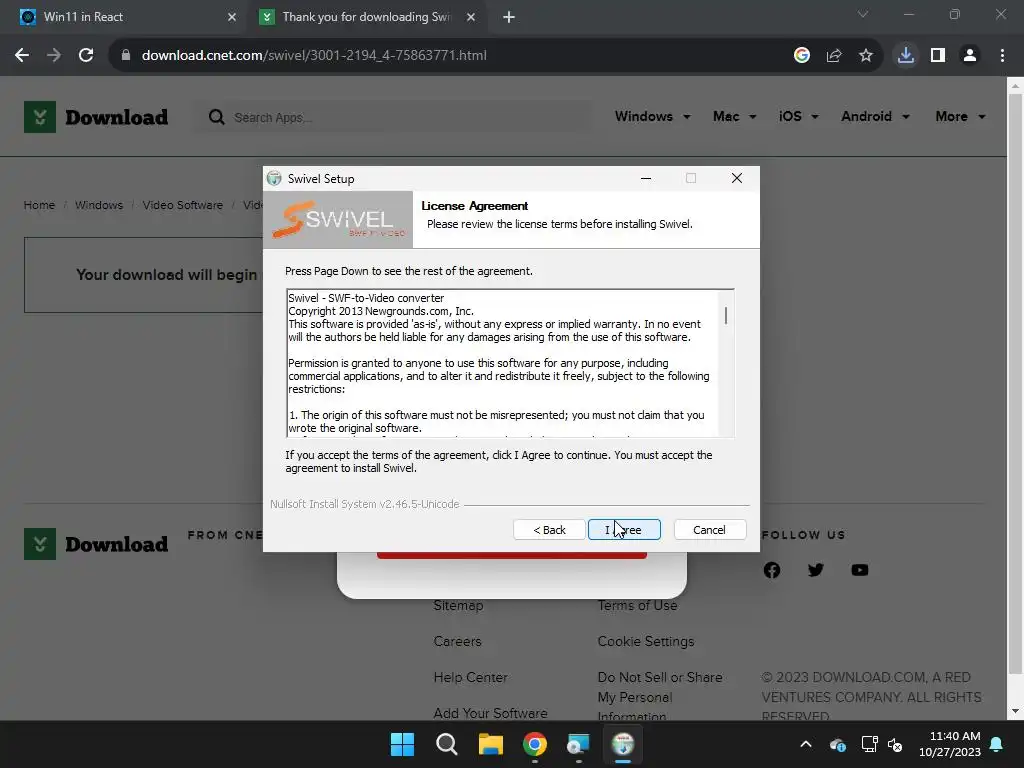Show hidden system tray icons

(x=806, y=744)
